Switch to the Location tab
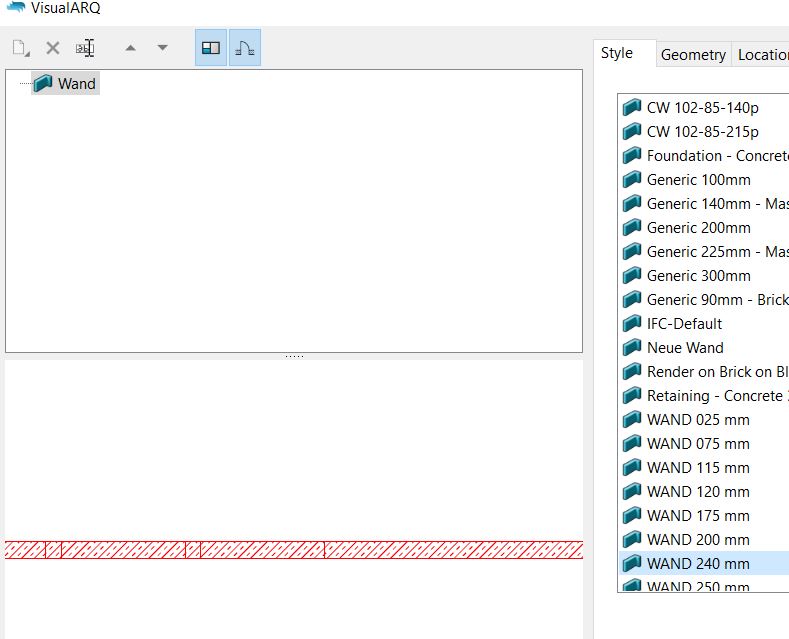The image size is (789, 639). [x=761, y=54]
